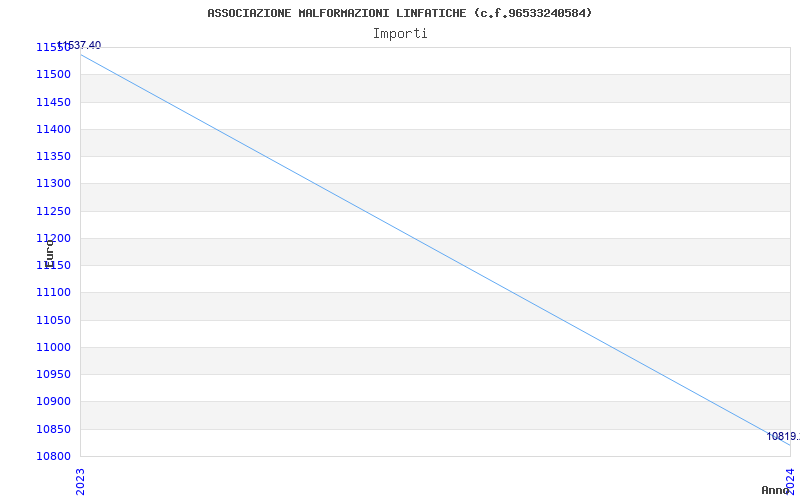Click the blue trend line in chart
The height and width of the screenshot is (500, 800).
click(435, 249)
